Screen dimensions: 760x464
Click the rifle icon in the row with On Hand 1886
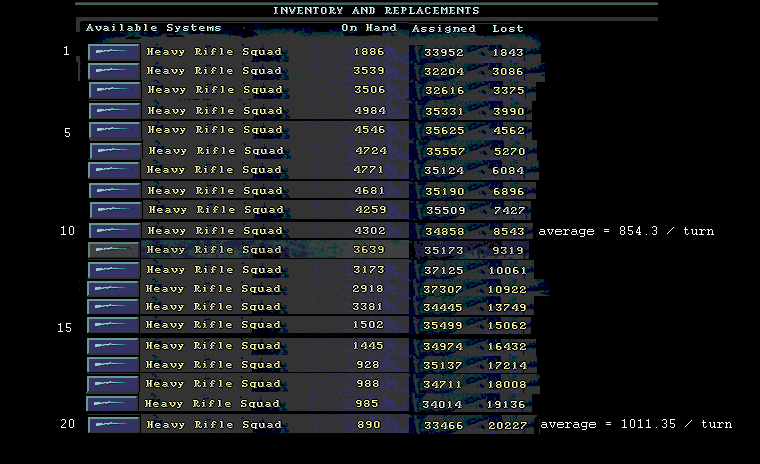pos(114,52)
